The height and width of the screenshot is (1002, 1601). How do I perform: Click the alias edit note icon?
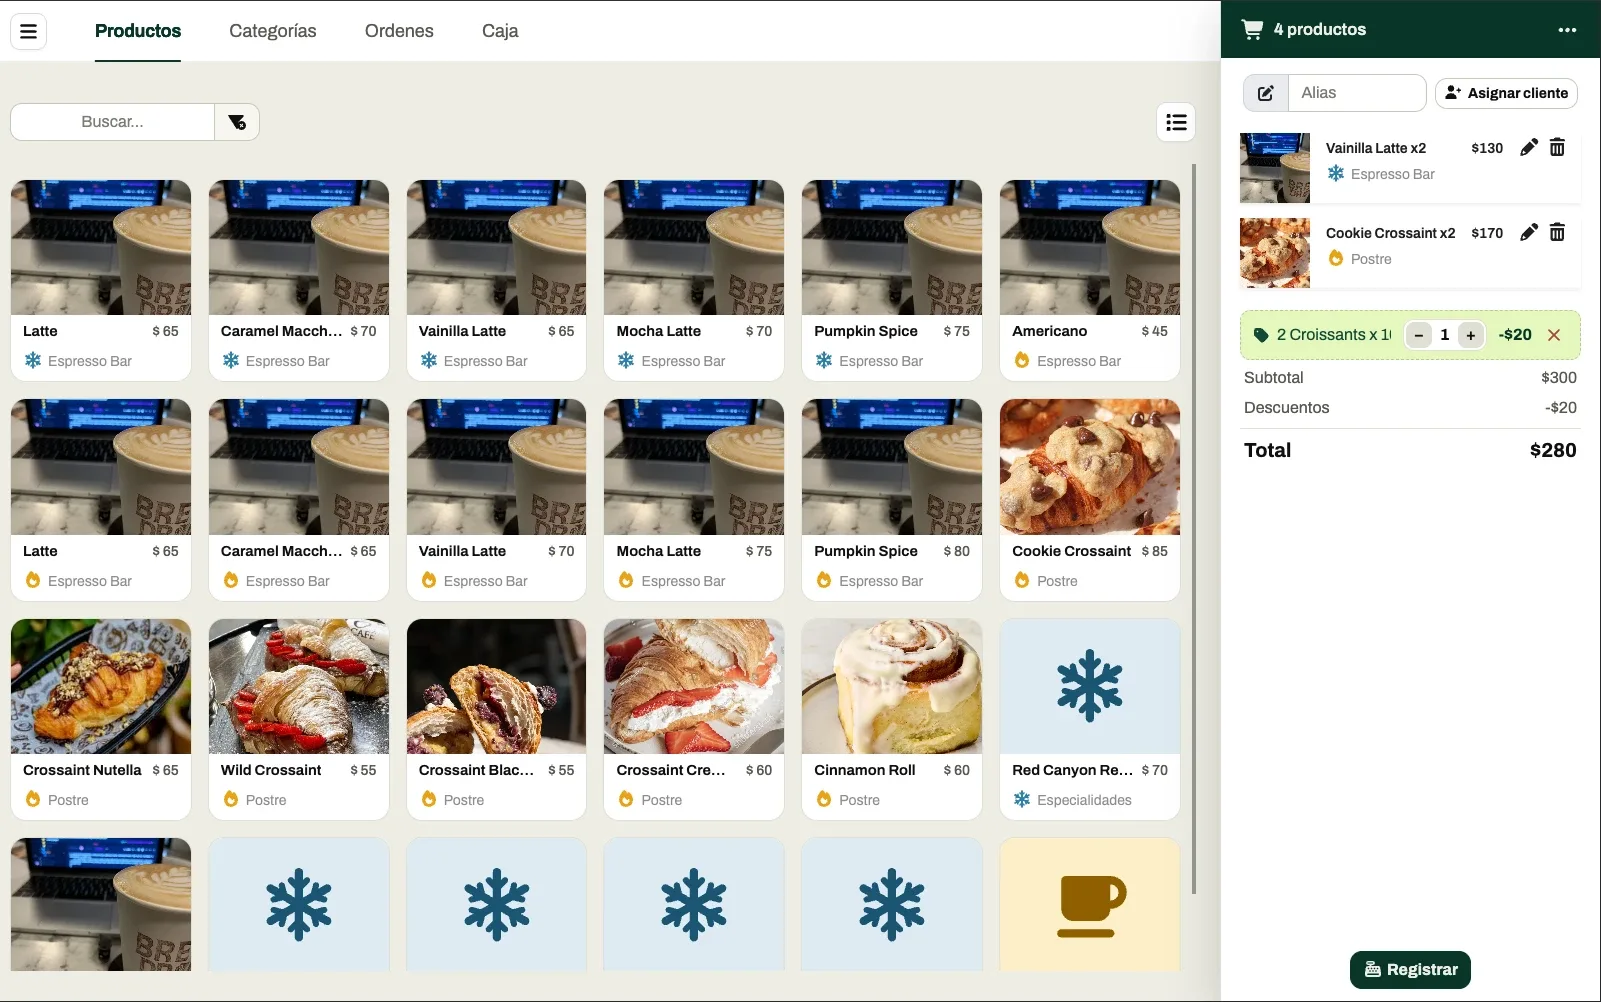coord(1266,93)
